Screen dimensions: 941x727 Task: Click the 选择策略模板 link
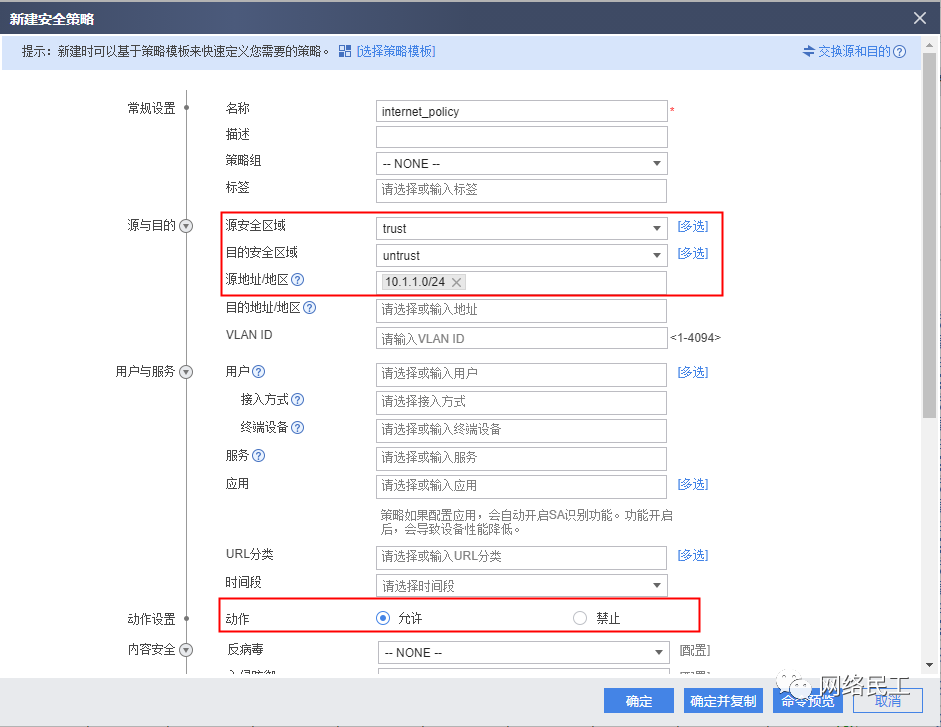pyautogui.click(x=396, y=52)
